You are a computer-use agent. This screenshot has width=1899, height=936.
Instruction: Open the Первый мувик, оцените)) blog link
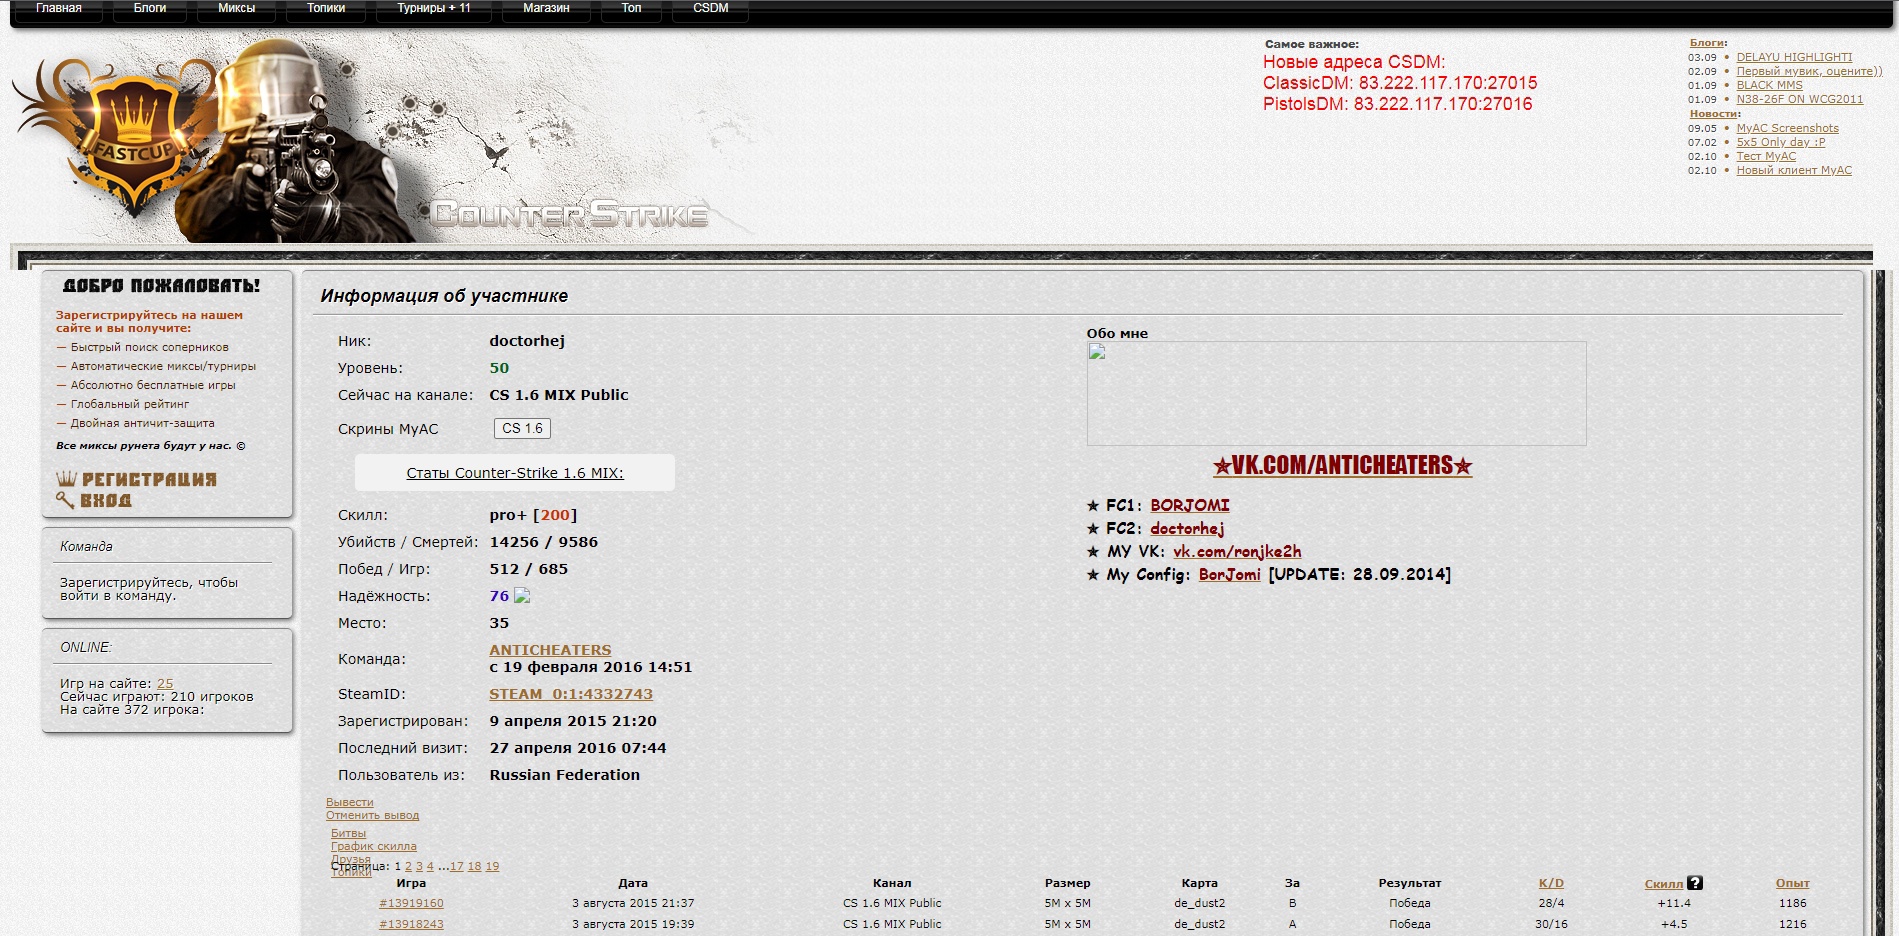point(1809,71)
